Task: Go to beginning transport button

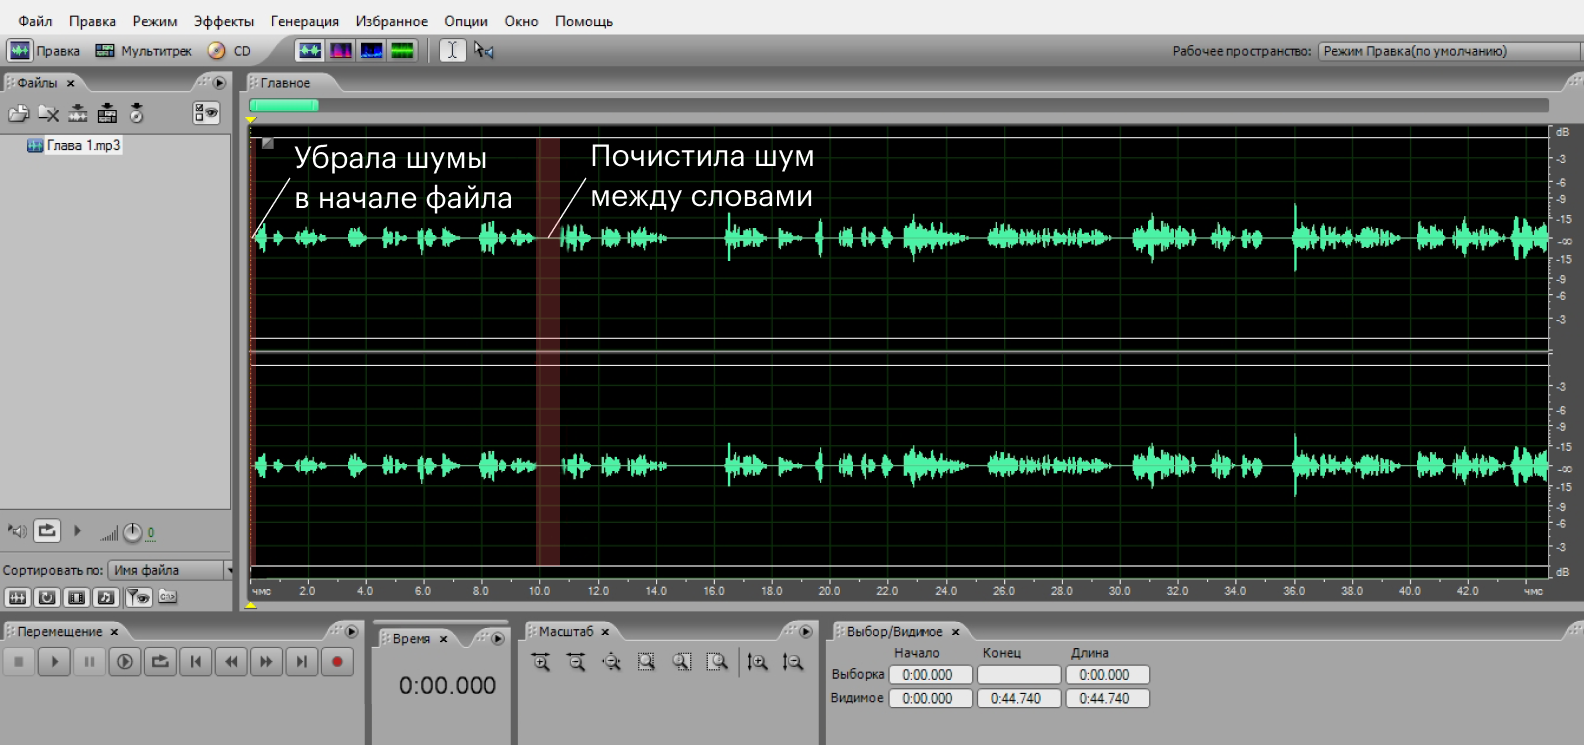Action: (x=196, y=661)
